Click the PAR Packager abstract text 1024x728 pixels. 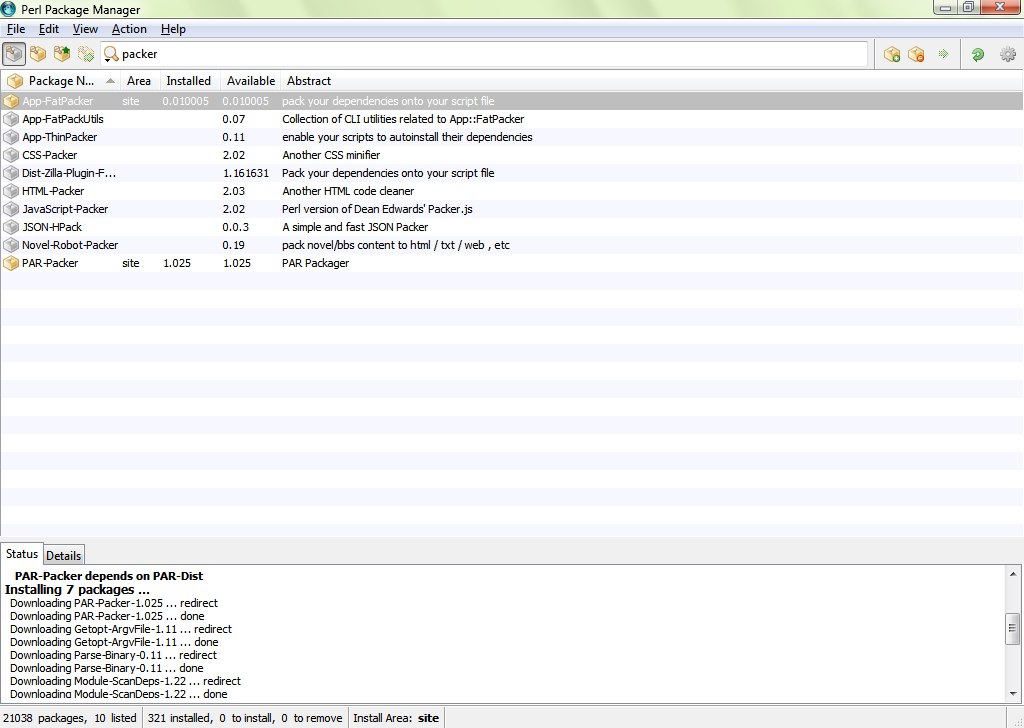[x=315, y=263]
